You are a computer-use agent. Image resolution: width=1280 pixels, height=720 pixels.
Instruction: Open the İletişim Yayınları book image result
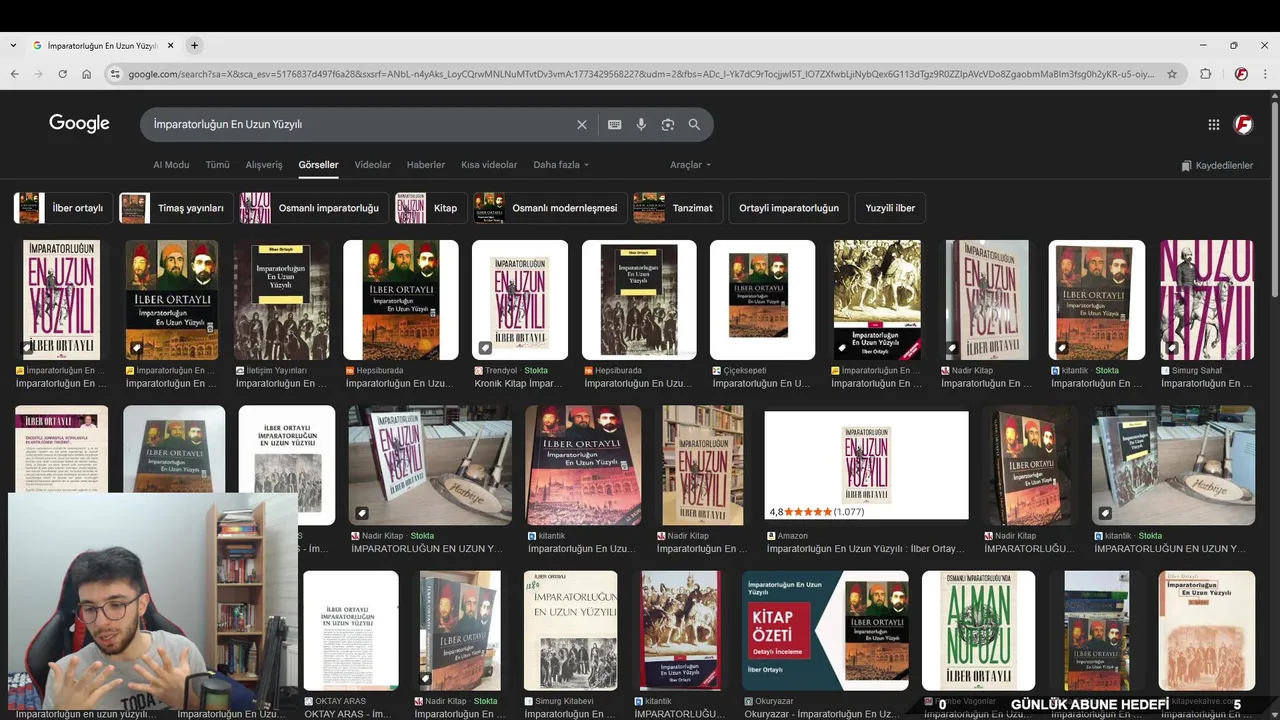282,300
